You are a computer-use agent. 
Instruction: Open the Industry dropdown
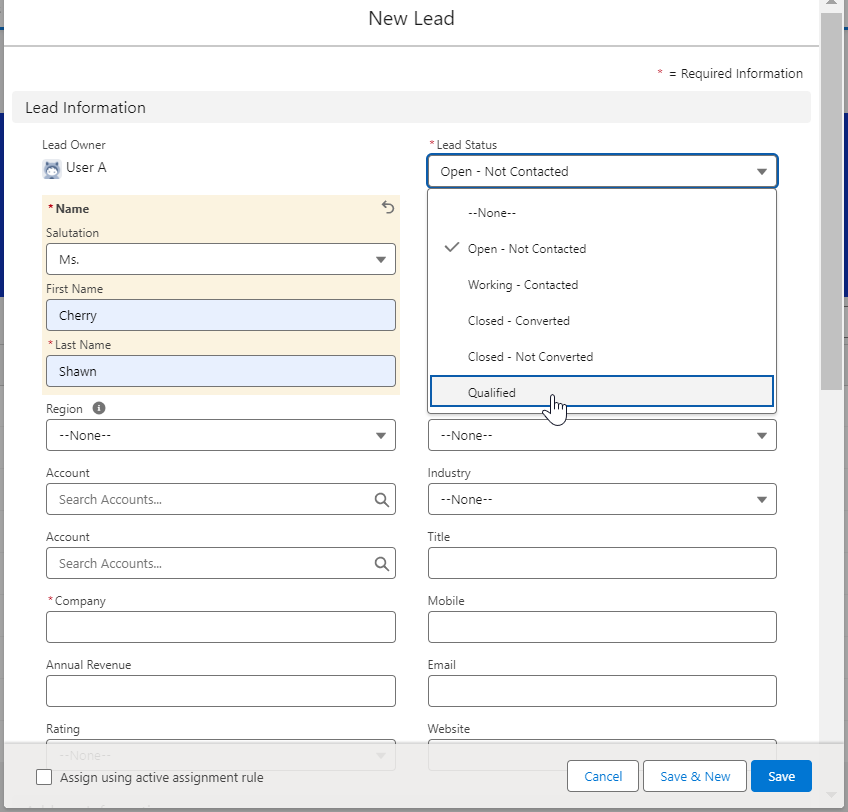click(x=602, y=500)
